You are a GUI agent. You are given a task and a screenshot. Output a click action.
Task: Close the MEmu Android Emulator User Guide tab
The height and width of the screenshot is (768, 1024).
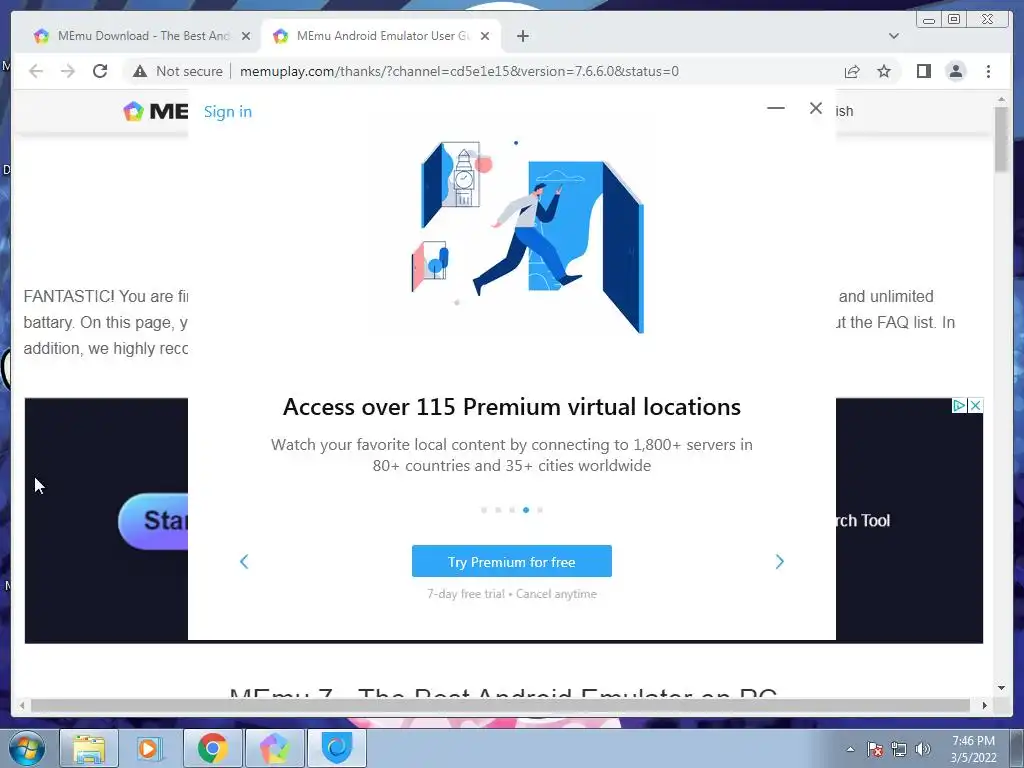pos(485,36)
